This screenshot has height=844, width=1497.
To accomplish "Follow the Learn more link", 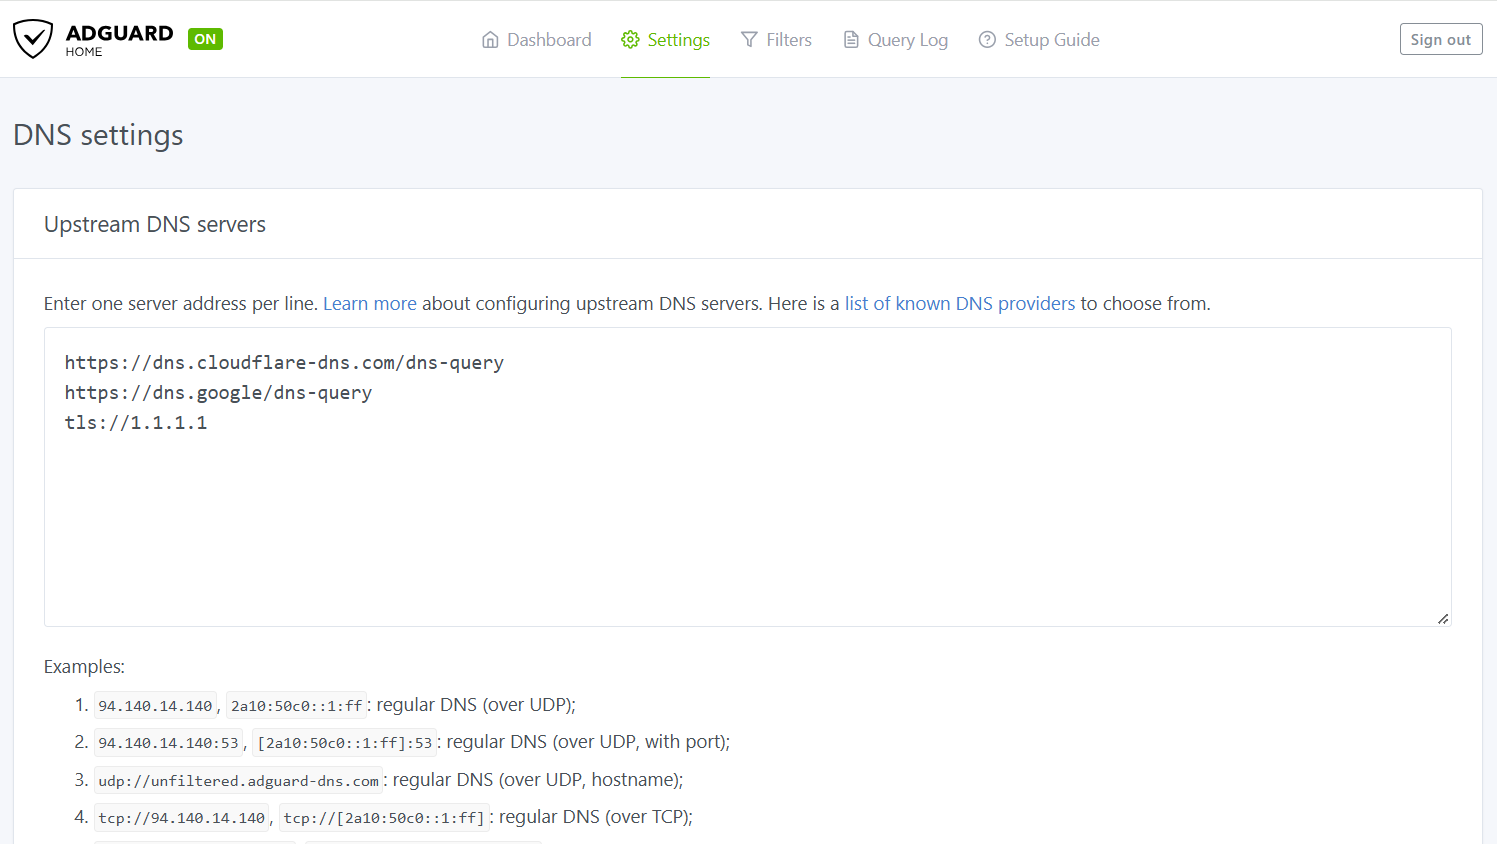I will pyautogui.click(x=370, y=303).
